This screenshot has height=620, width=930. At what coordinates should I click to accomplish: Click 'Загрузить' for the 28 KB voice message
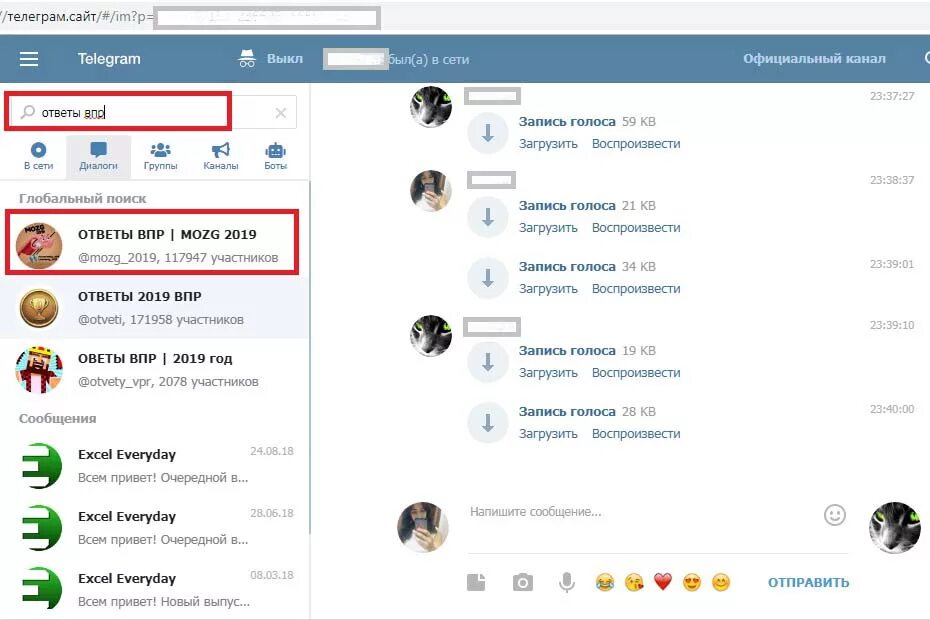[x=548, y=434]
